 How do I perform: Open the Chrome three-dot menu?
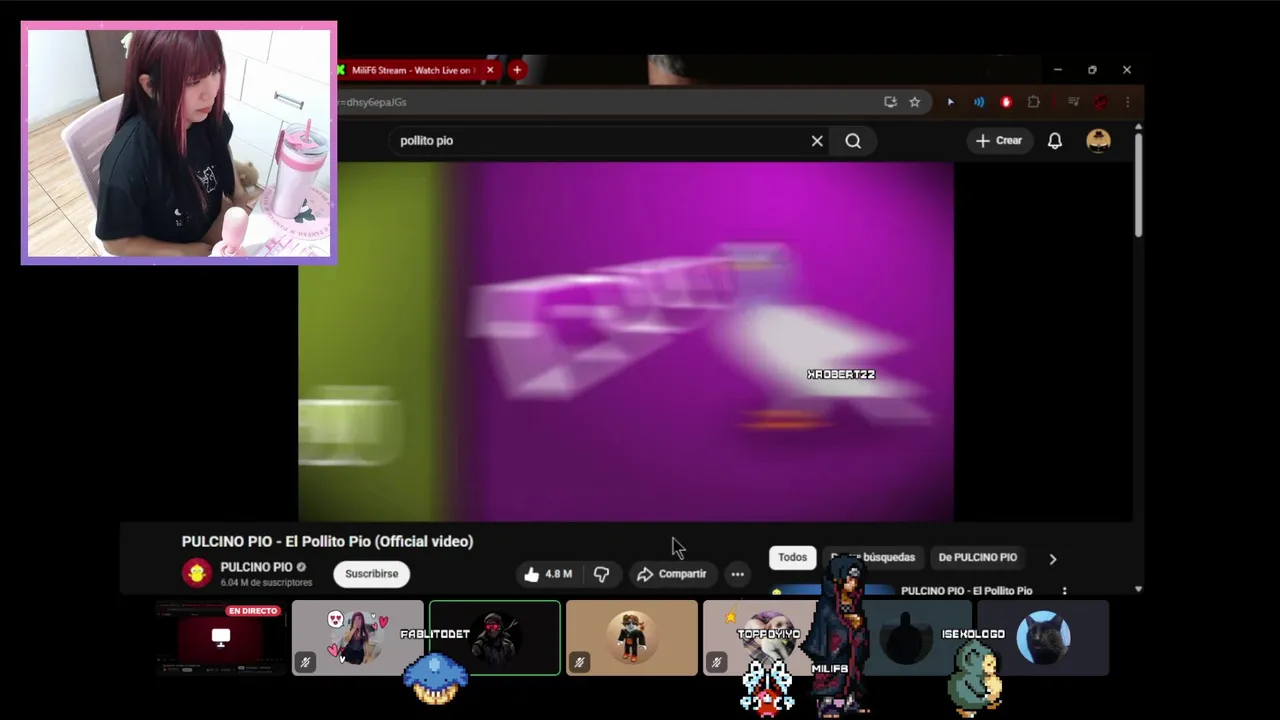pyautogui.click(x=1127, y=102)
